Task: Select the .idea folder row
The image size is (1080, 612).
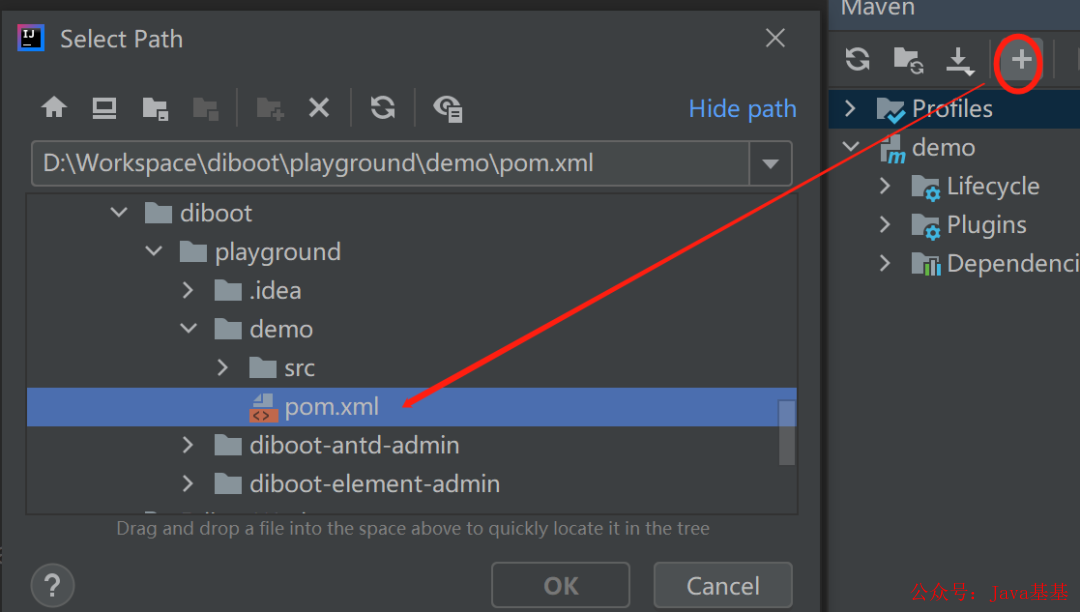Action: (412, 291)
